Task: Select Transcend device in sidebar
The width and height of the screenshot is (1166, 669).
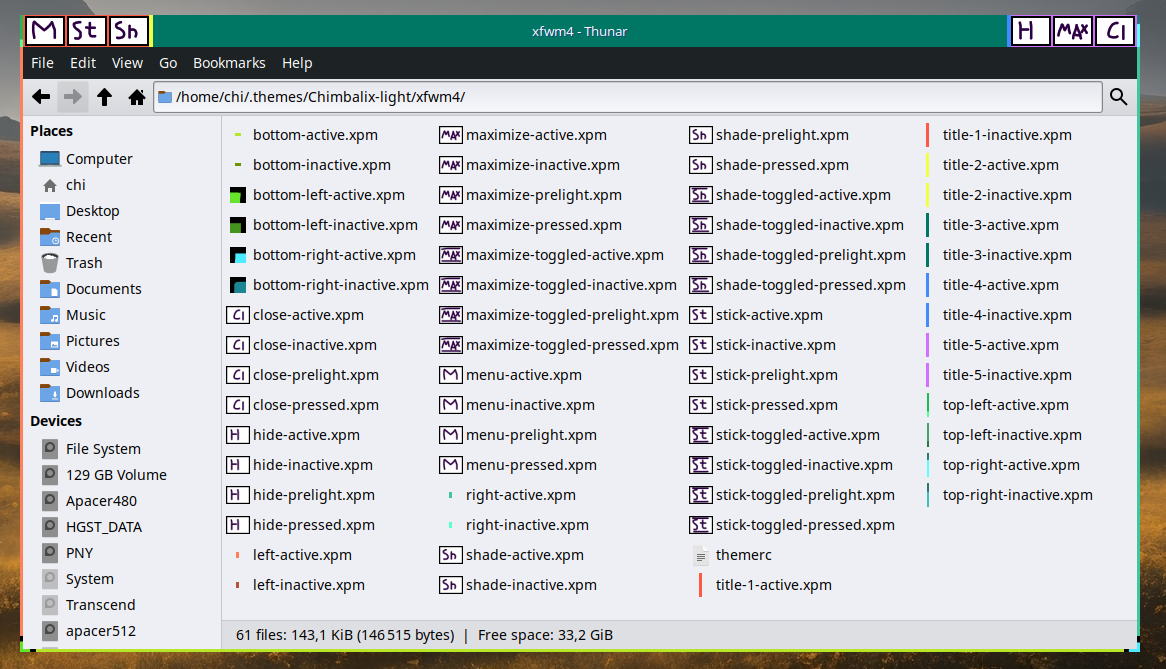Action: (100, 605)
